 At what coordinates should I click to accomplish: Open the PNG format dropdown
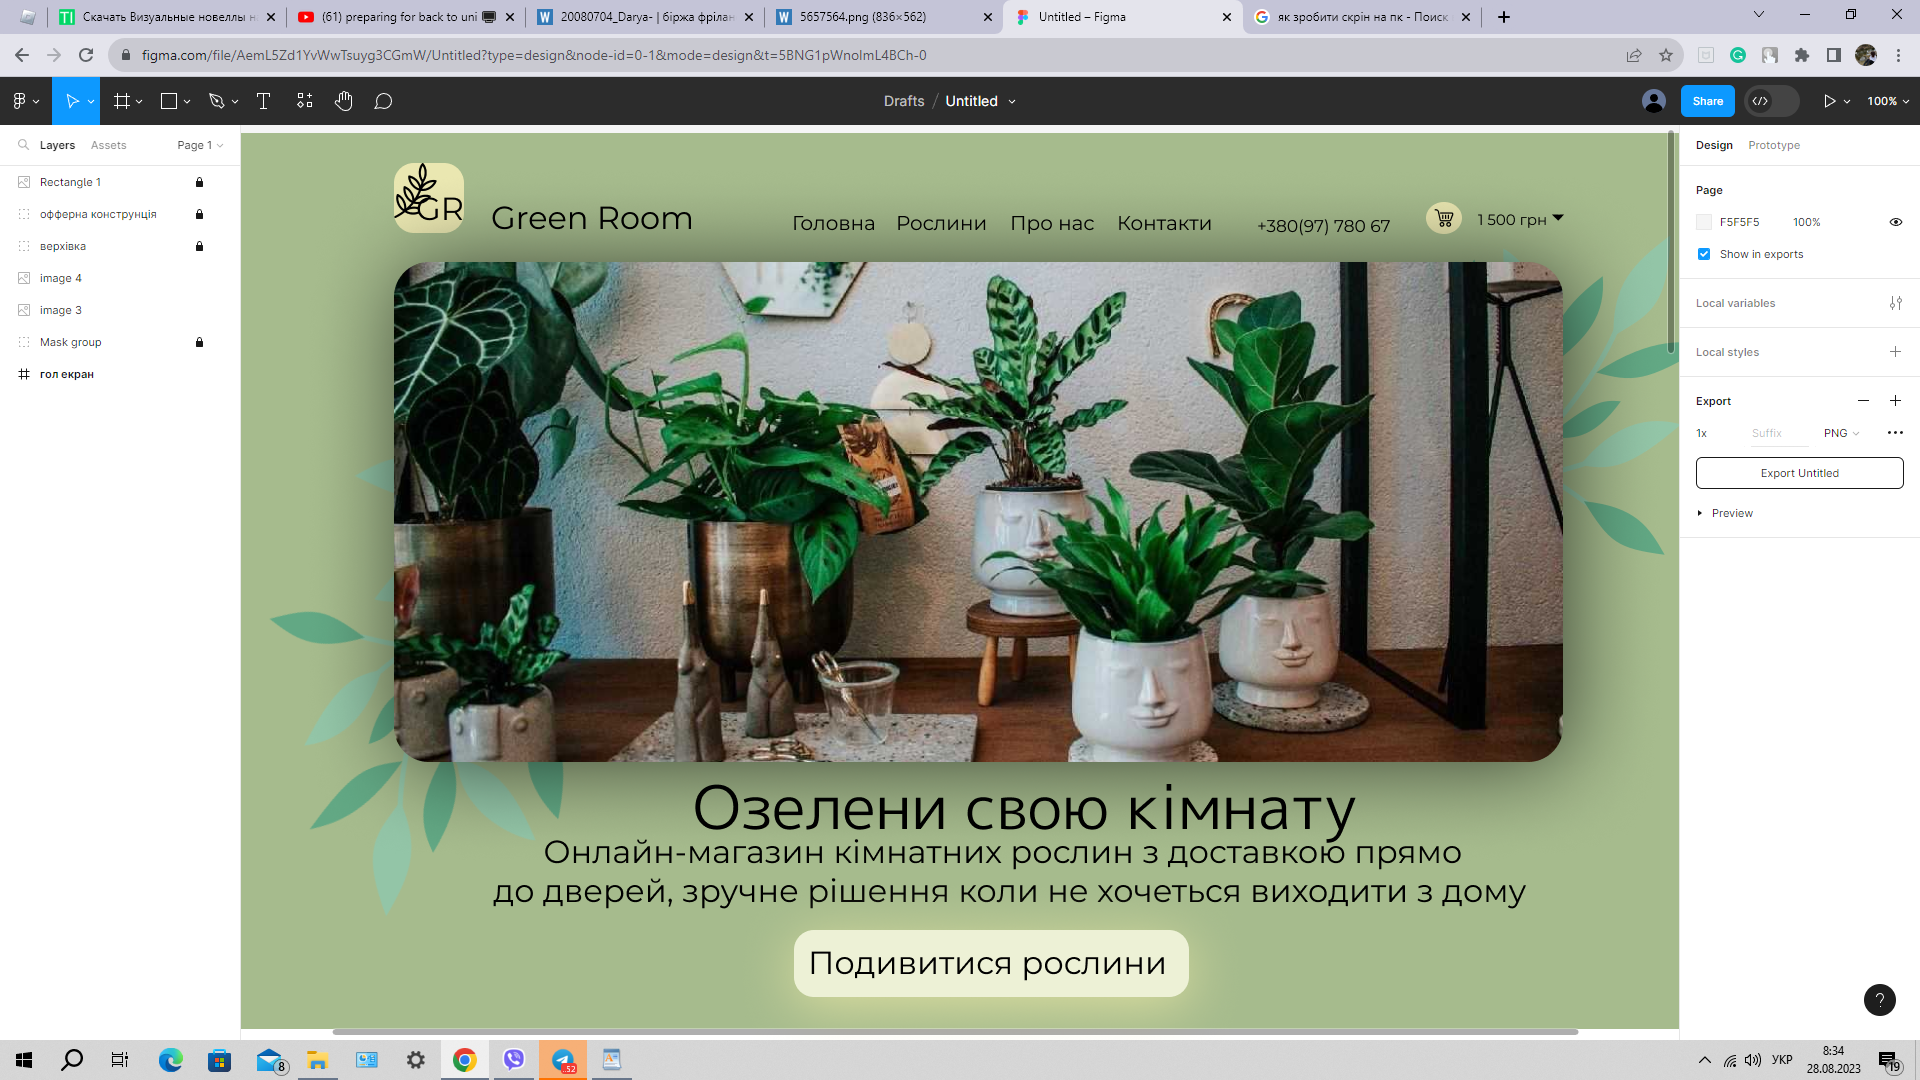(x=1841, y=433)
